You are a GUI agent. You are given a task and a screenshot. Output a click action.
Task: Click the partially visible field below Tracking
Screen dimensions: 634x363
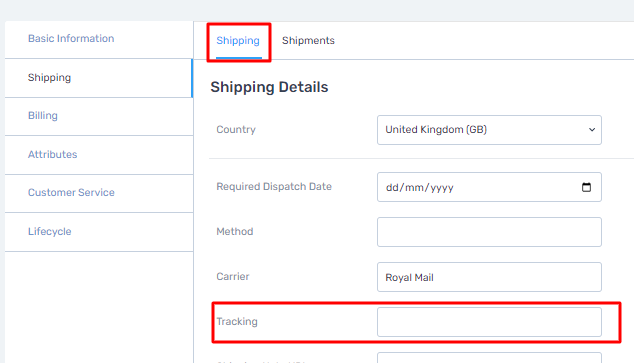[489, 358]
